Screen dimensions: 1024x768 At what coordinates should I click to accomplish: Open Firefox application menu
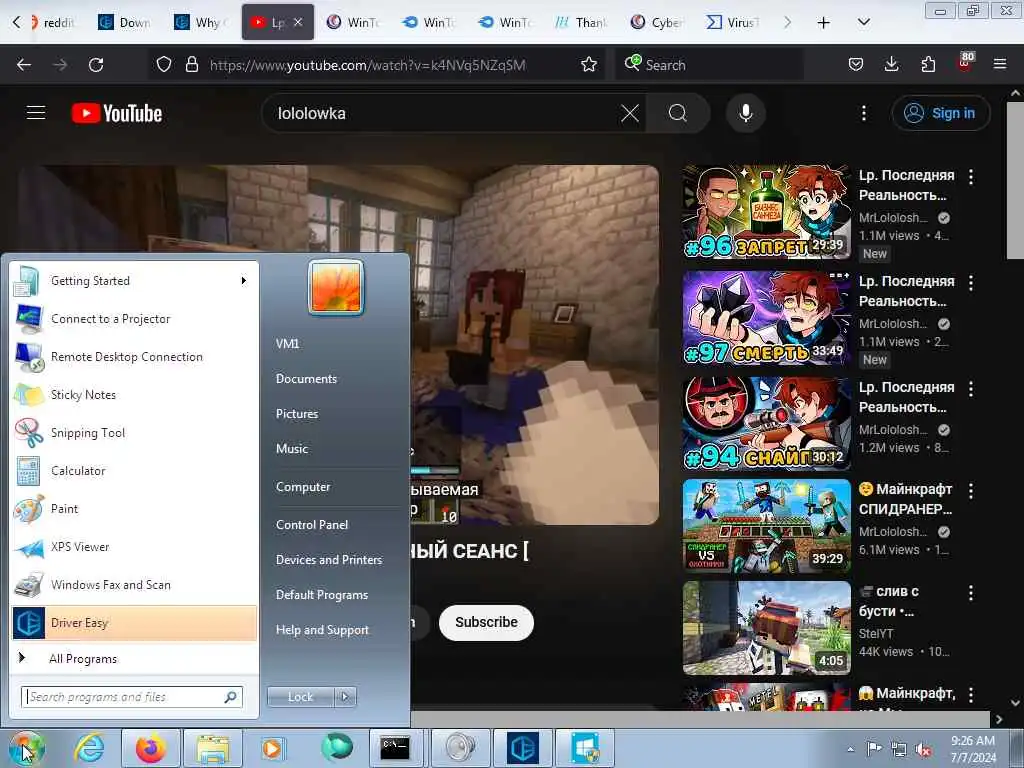pos(1000,64)
